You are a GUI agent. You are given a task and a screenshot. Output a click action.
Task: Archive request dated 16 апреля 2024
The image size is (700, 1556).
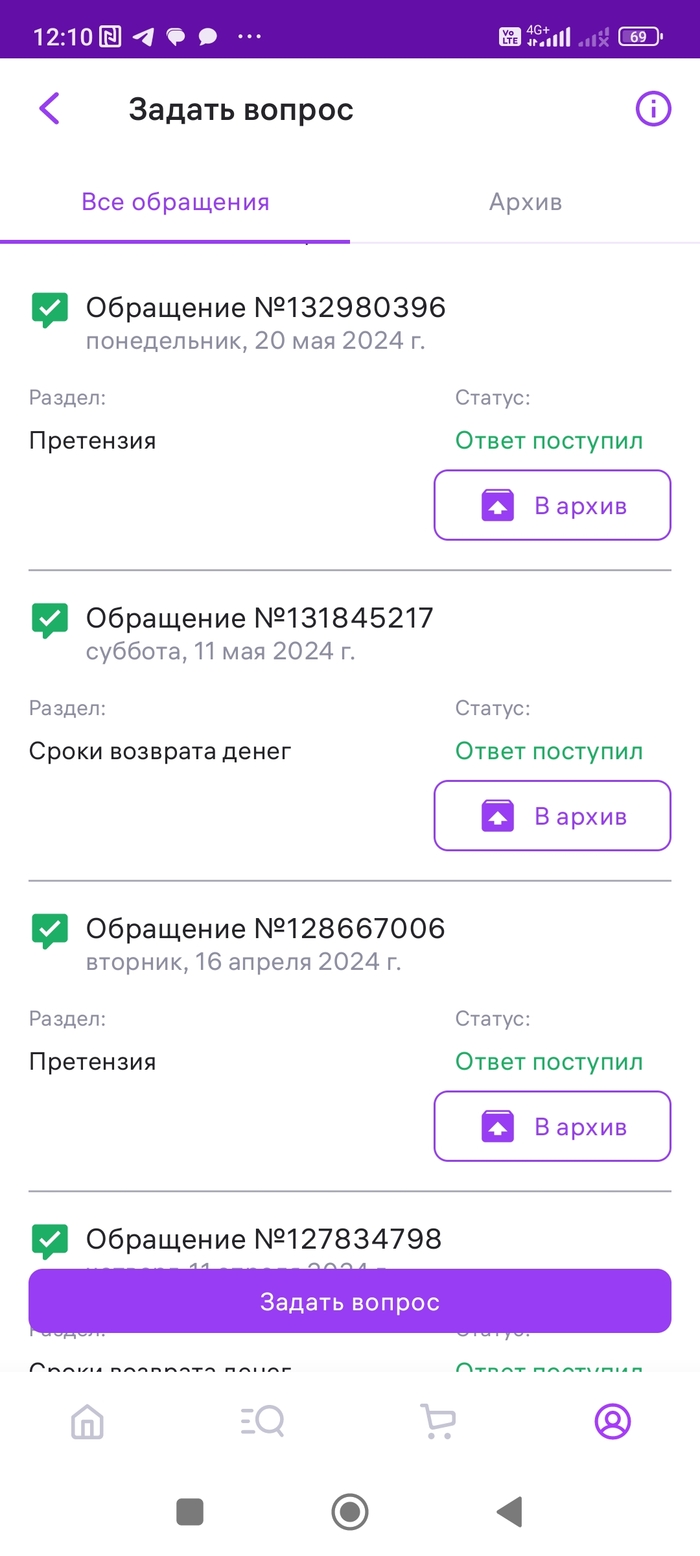click(x=552, y=1127)
